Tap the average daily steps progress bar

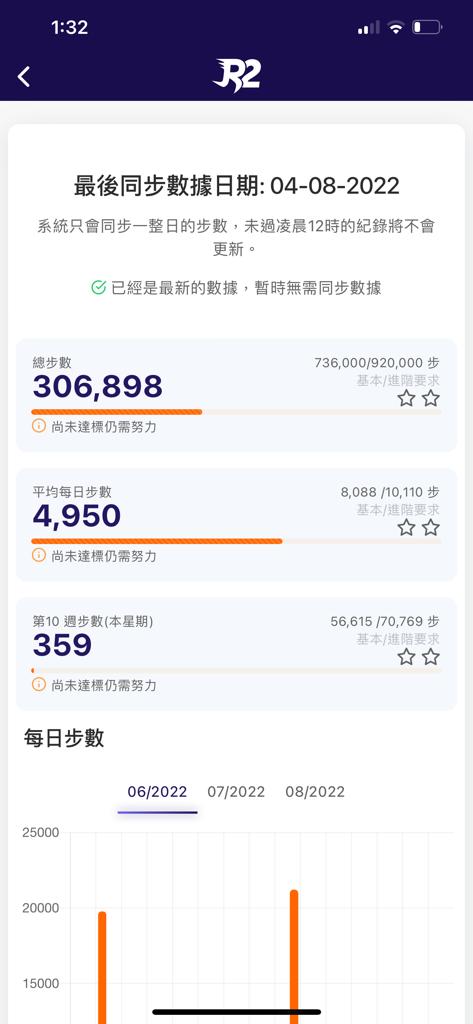[x=236, y=541]
